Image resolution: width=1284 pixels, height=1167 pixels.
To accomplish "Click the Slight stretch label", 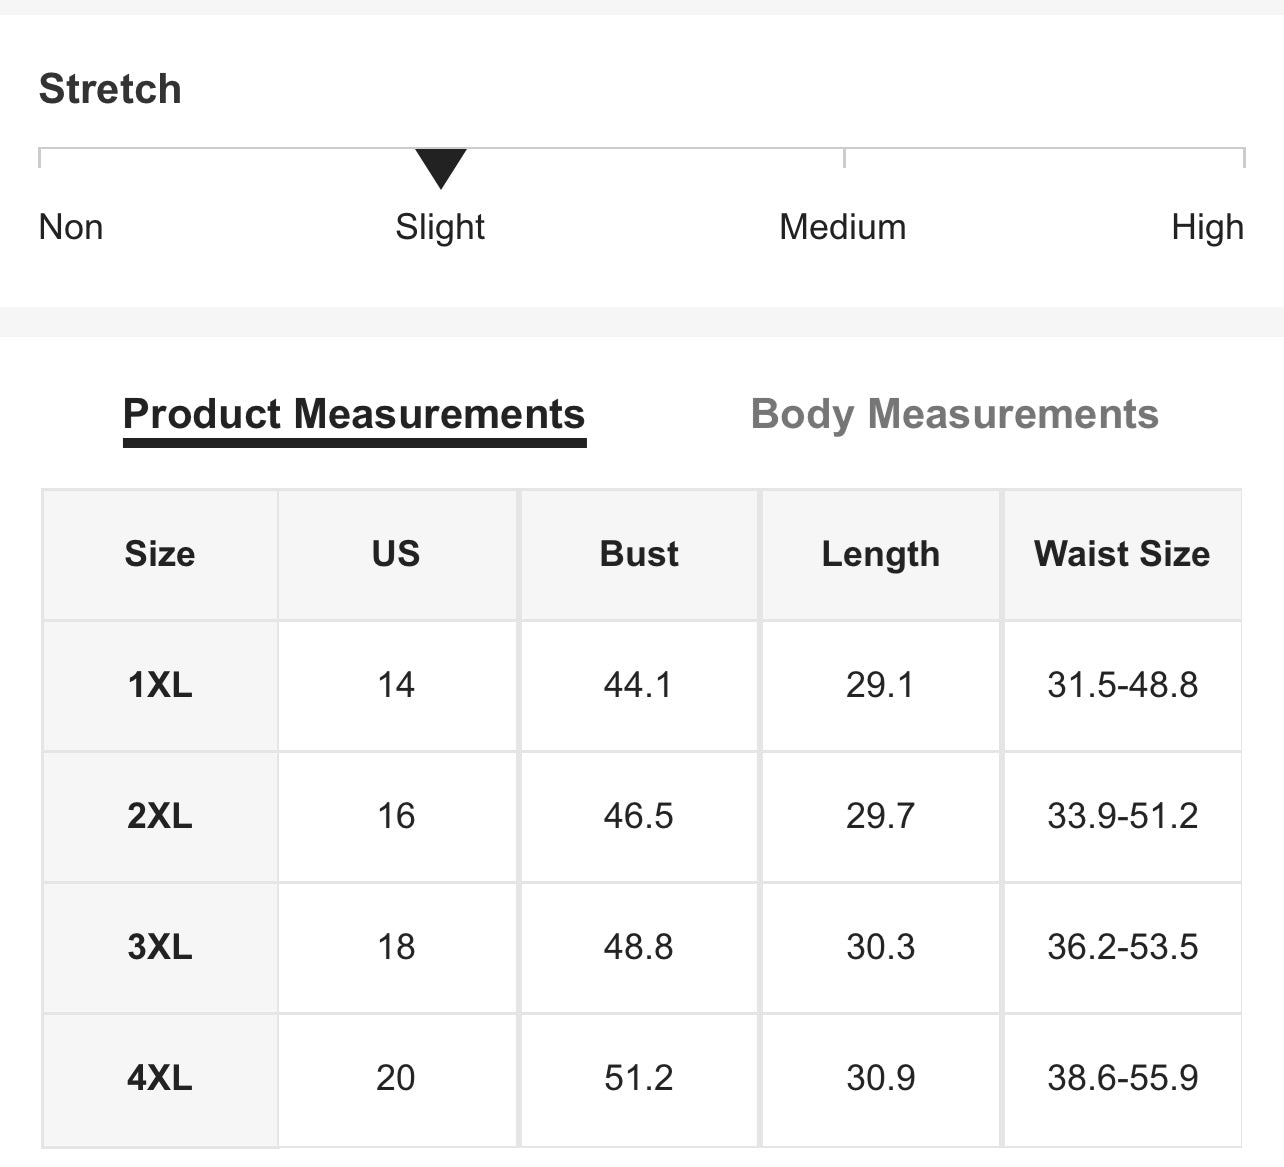I will tap(440, 227).
